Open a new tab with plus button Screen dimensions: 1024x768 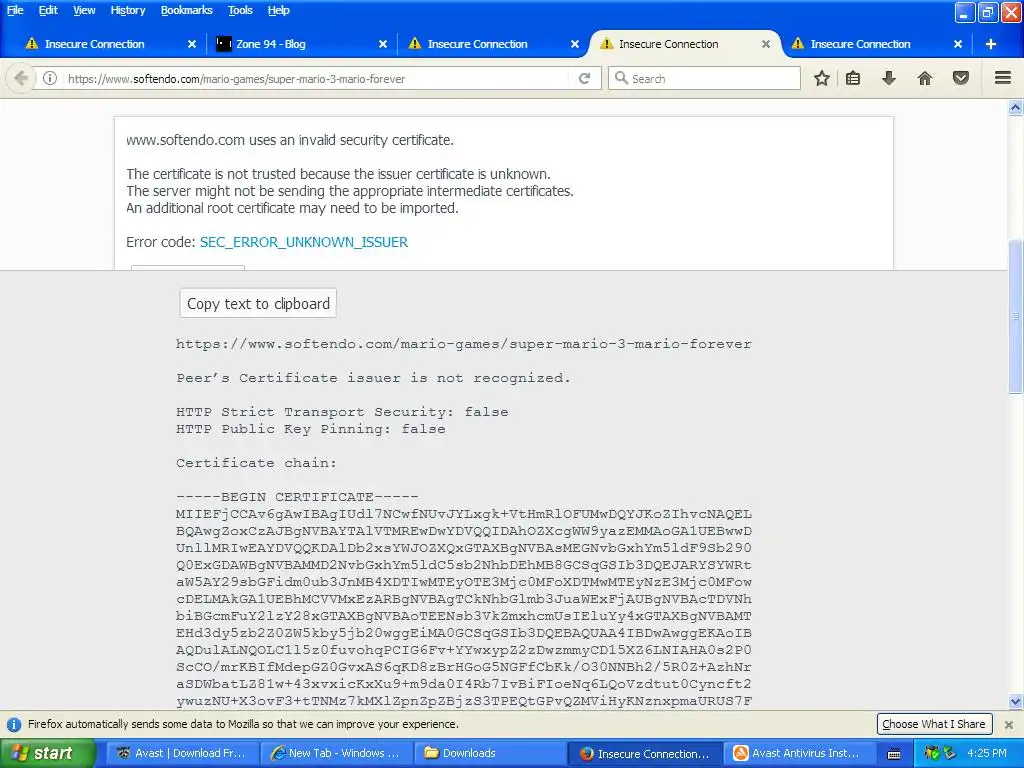(991, 44)
